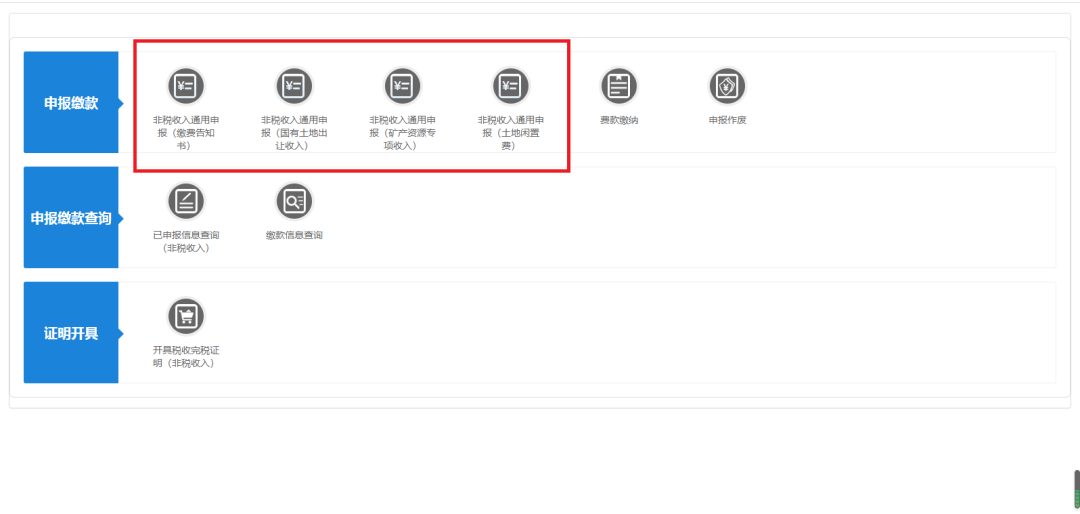Click the 申报作废 icon
1080x514 pixels.
[727, 86]
